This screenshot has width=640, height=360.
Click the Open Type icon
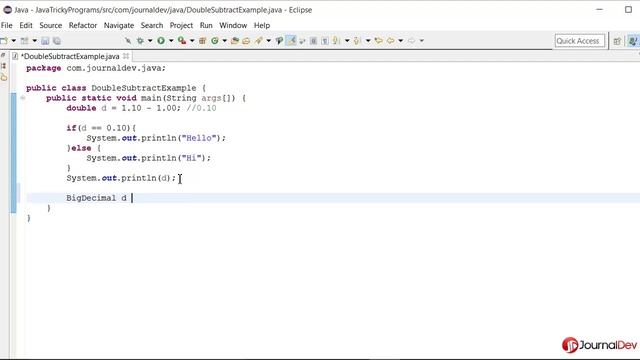235,41
